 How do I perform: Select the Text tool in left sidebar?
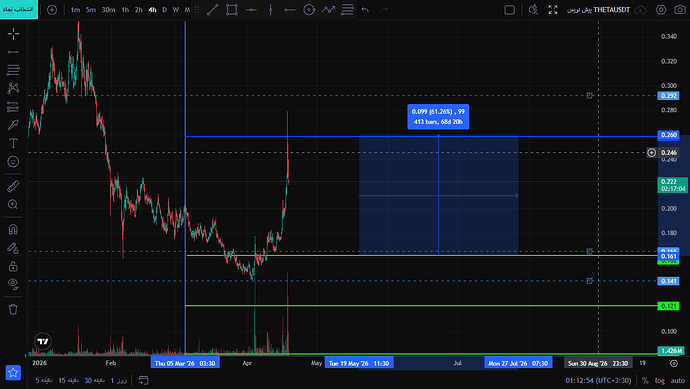13,143
